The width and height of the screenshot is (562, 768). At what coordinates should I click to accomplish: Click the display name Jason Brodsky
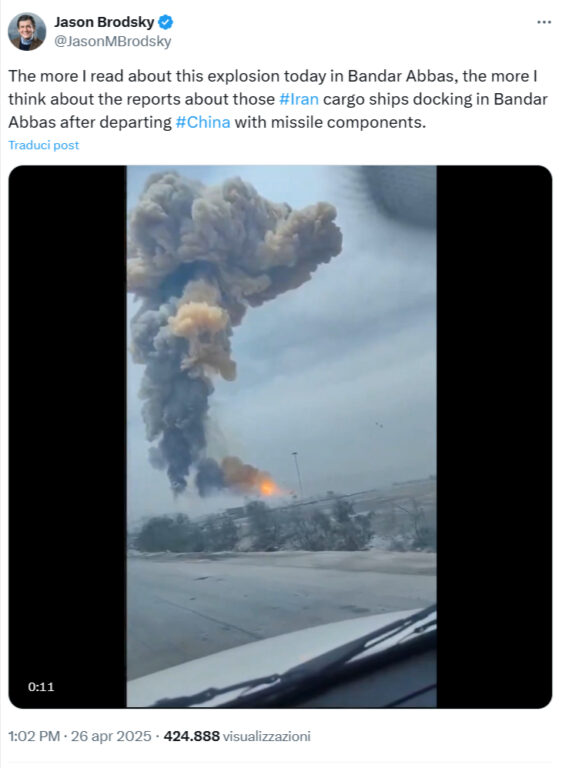click(x=104, y=22)
